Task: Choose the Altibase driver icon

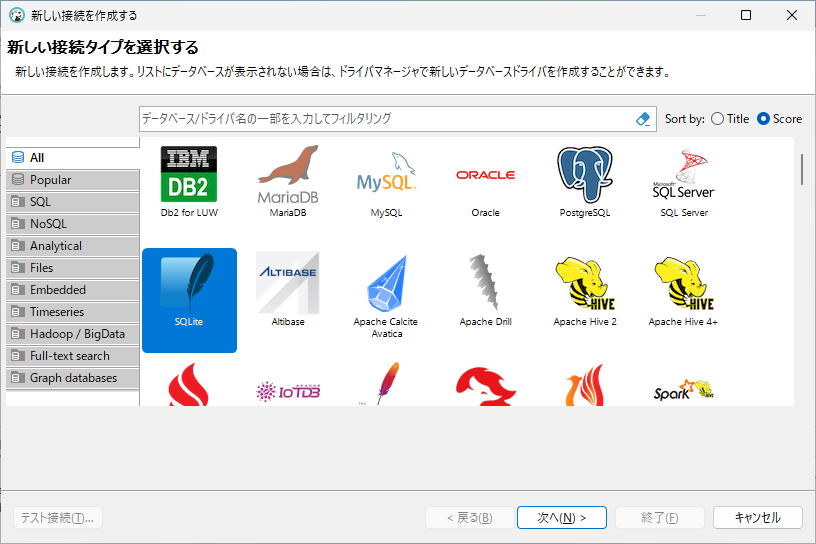Action: [288, 283]
